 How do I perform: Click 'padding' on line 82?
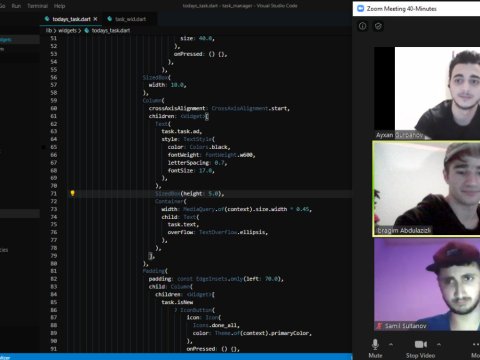click(x=160, y=279)
